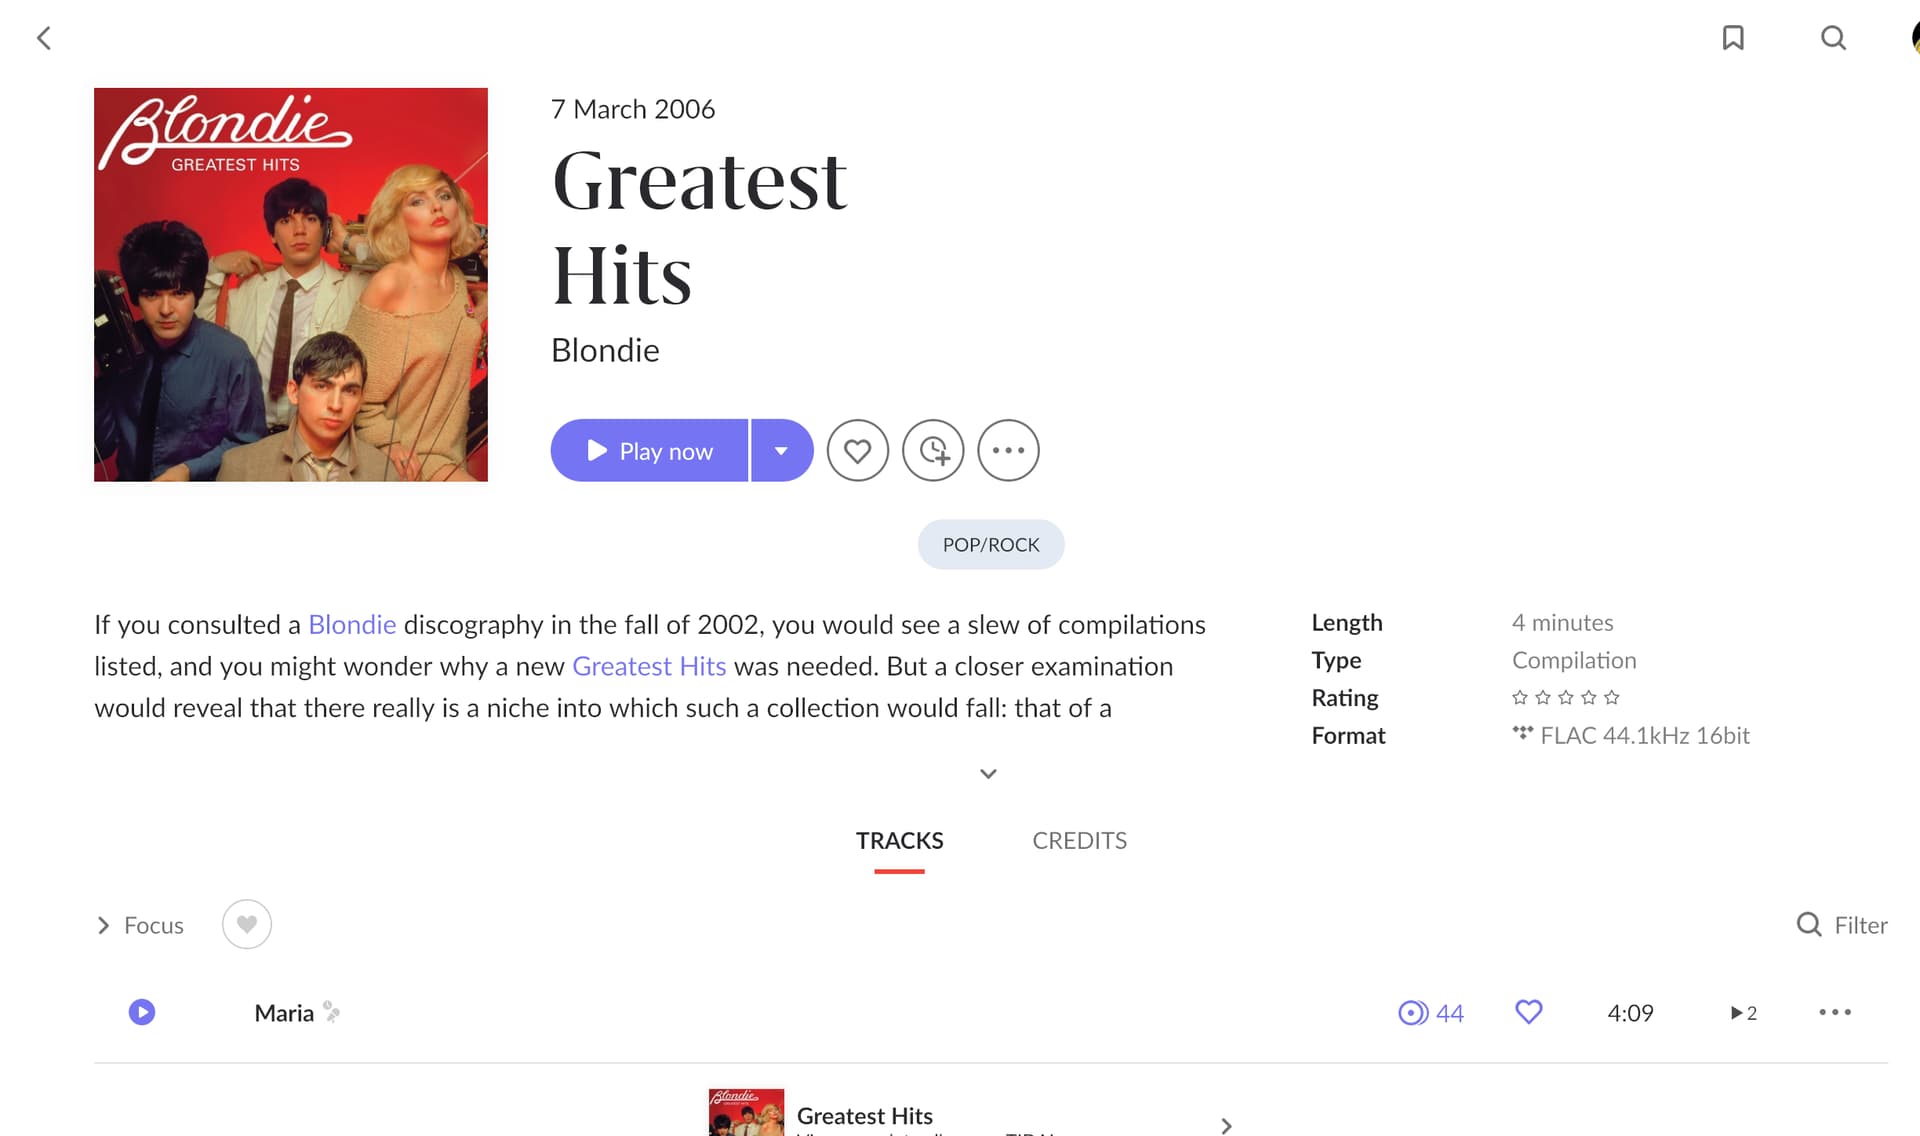Open the bookmark icon in the header
The image size is (1920, 1136).
[1733, 38]
